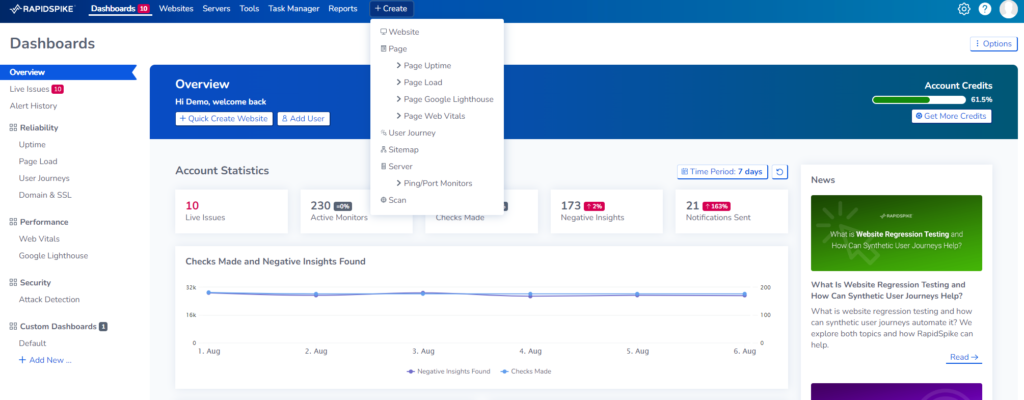This screenshot has width=1024, height=400.
Task: Toggle the Create dropdown menu
Action: 391,9
